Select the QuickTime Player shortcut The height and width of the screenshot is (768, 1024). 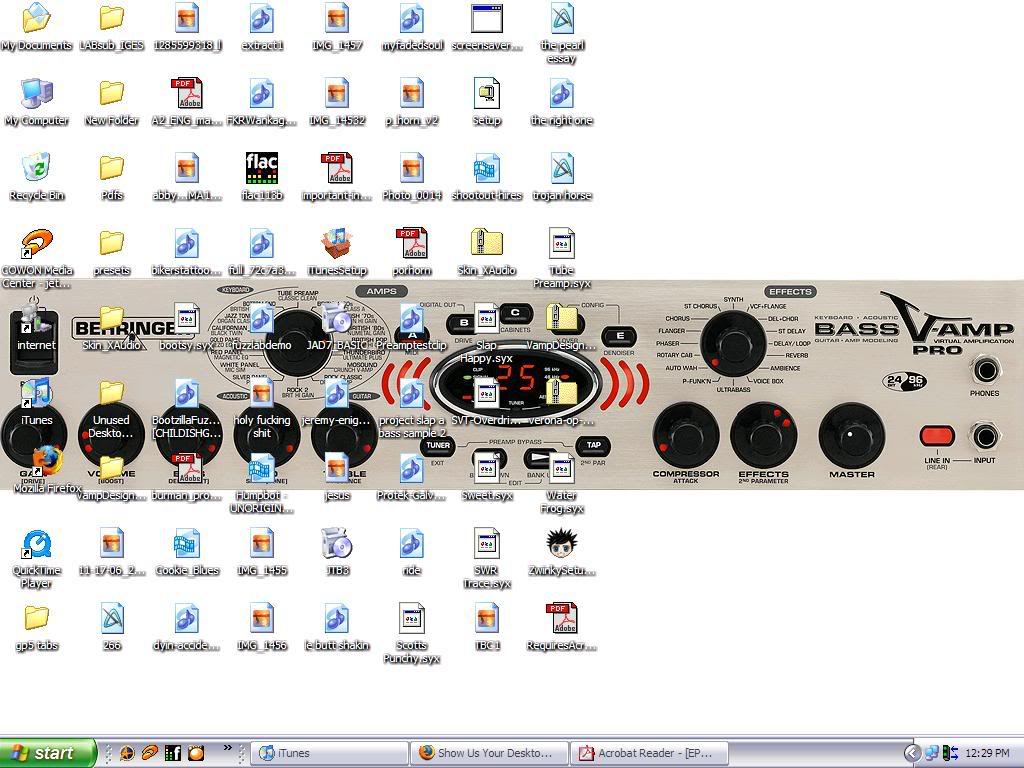(37, 544)
